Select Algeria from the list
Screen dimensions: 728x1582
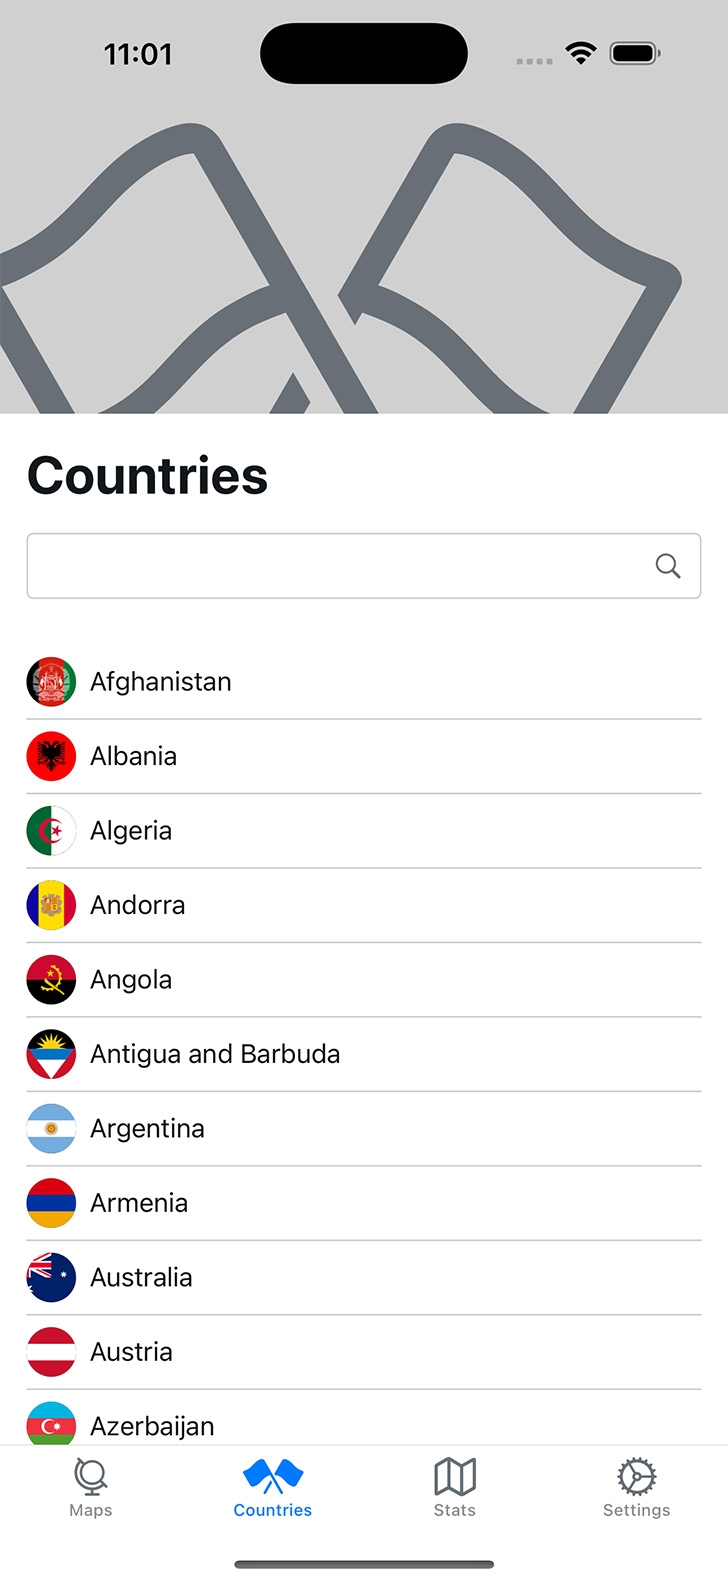[x=364, y=831]
